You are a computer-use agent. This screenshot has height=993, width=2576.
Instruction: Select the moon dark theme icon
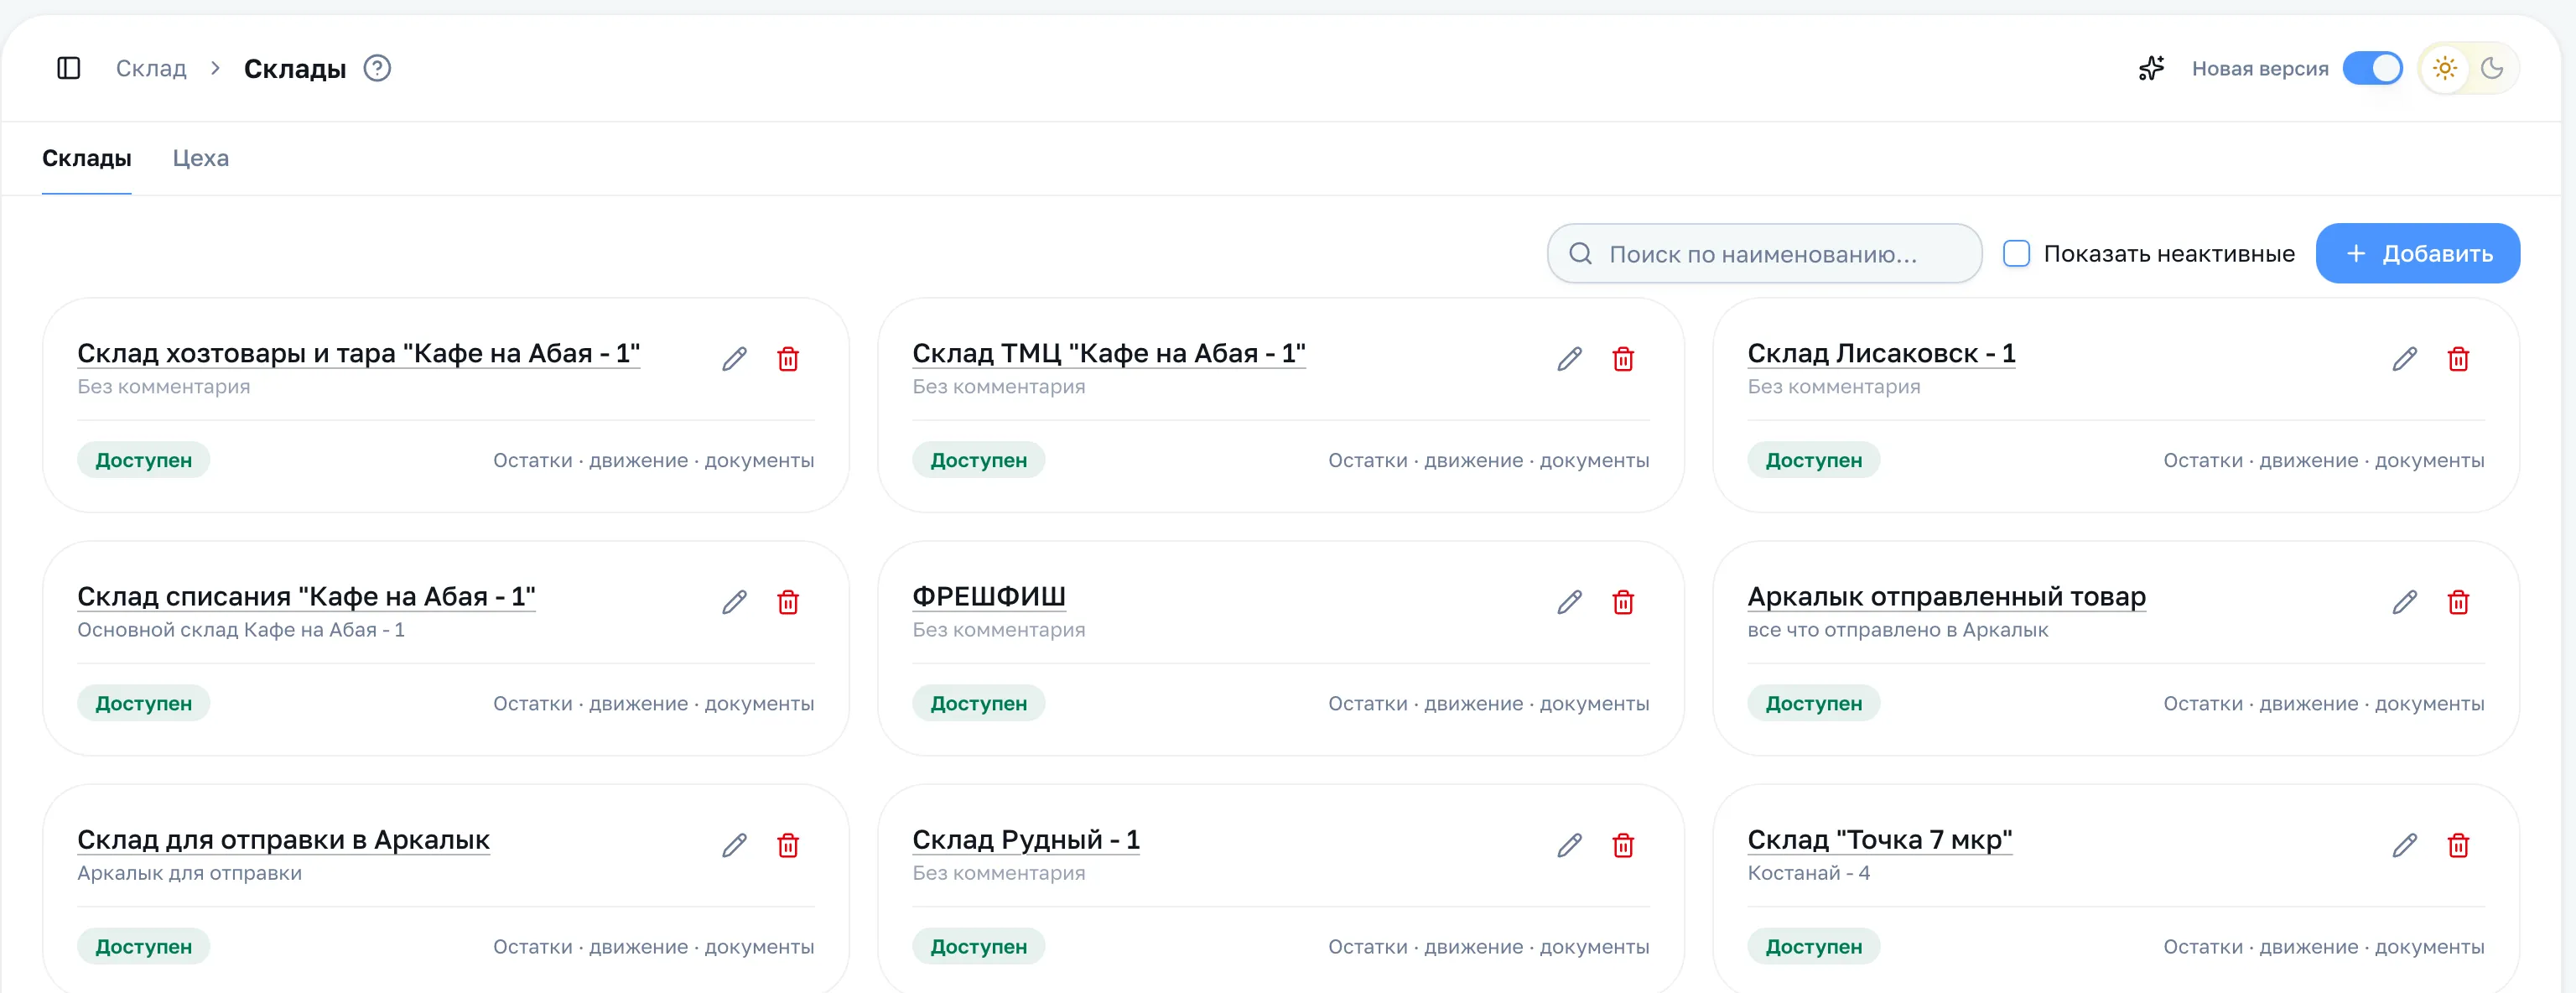click(x=2492, y=68)
